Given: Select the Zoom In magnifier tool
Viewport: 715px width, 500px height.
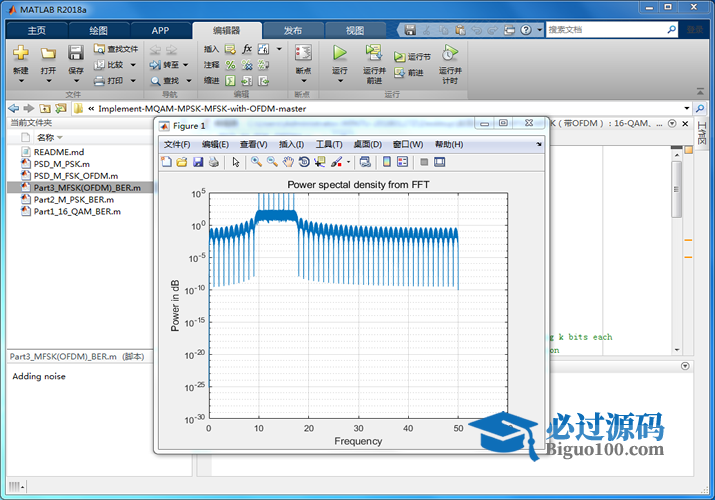Looking at the screenshot, I should point(257,162).
